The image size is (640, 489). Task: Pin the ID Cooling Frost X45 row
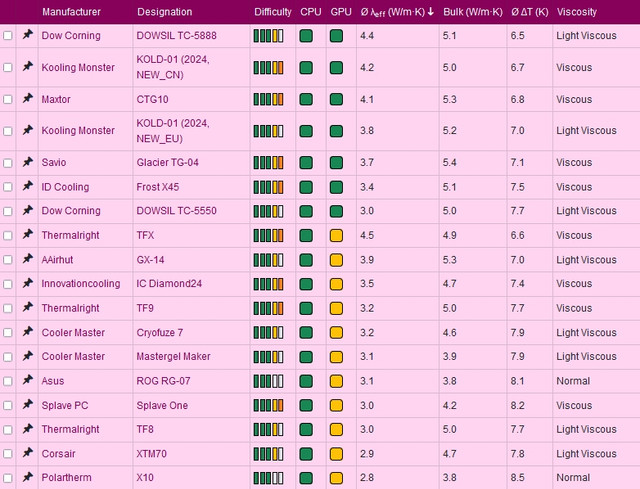coord(27,186)
